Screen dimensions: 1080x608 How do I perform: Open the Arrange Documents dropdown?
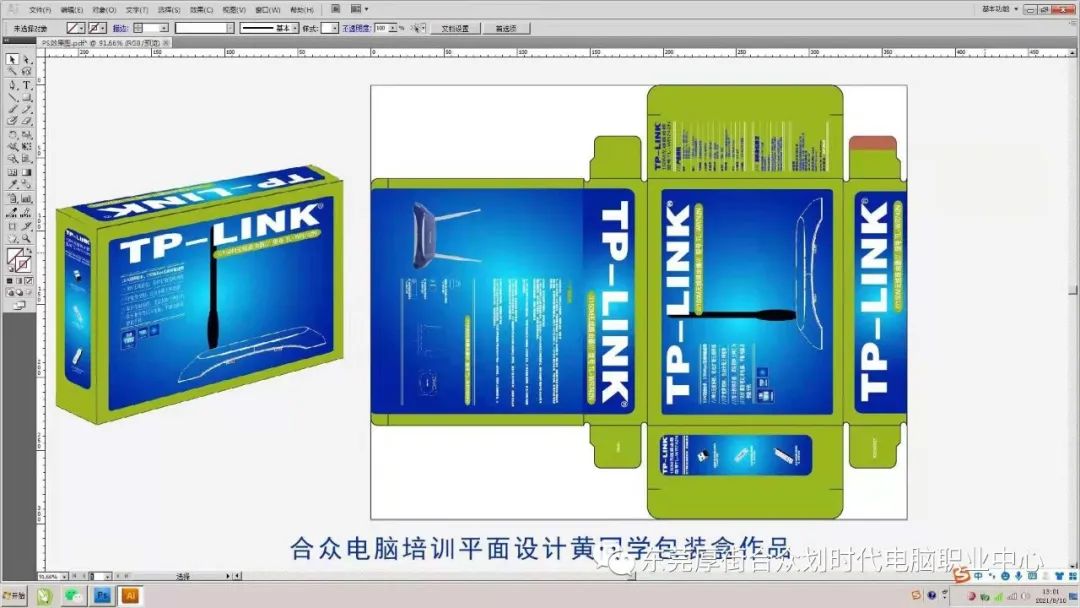point(360,9)
